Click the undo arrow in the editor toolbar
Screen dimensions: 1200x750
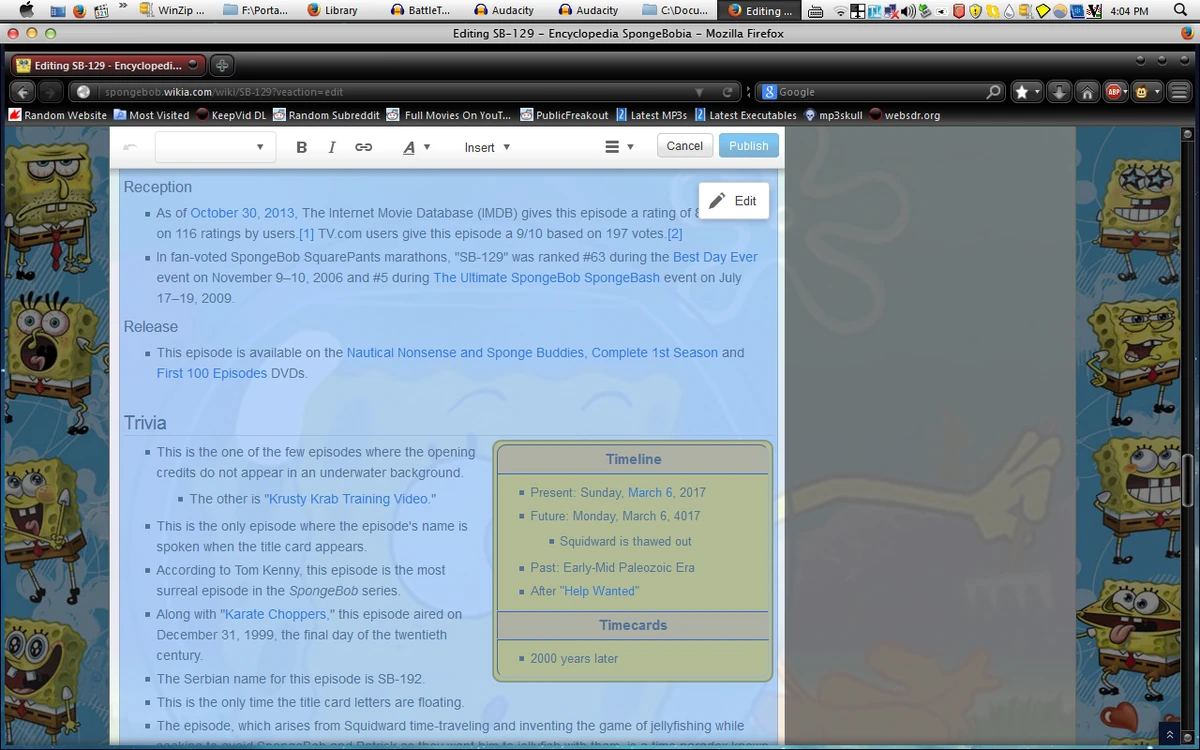(x=130, y=147)
